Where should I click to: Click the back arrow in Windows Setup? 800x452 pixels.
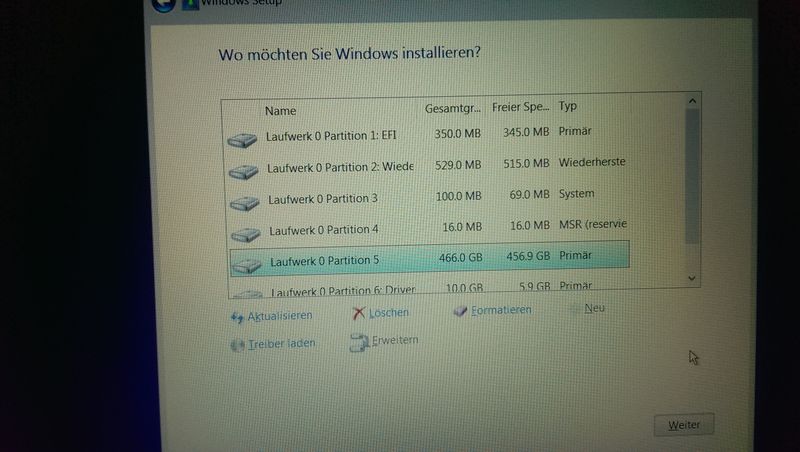(164, 4)
